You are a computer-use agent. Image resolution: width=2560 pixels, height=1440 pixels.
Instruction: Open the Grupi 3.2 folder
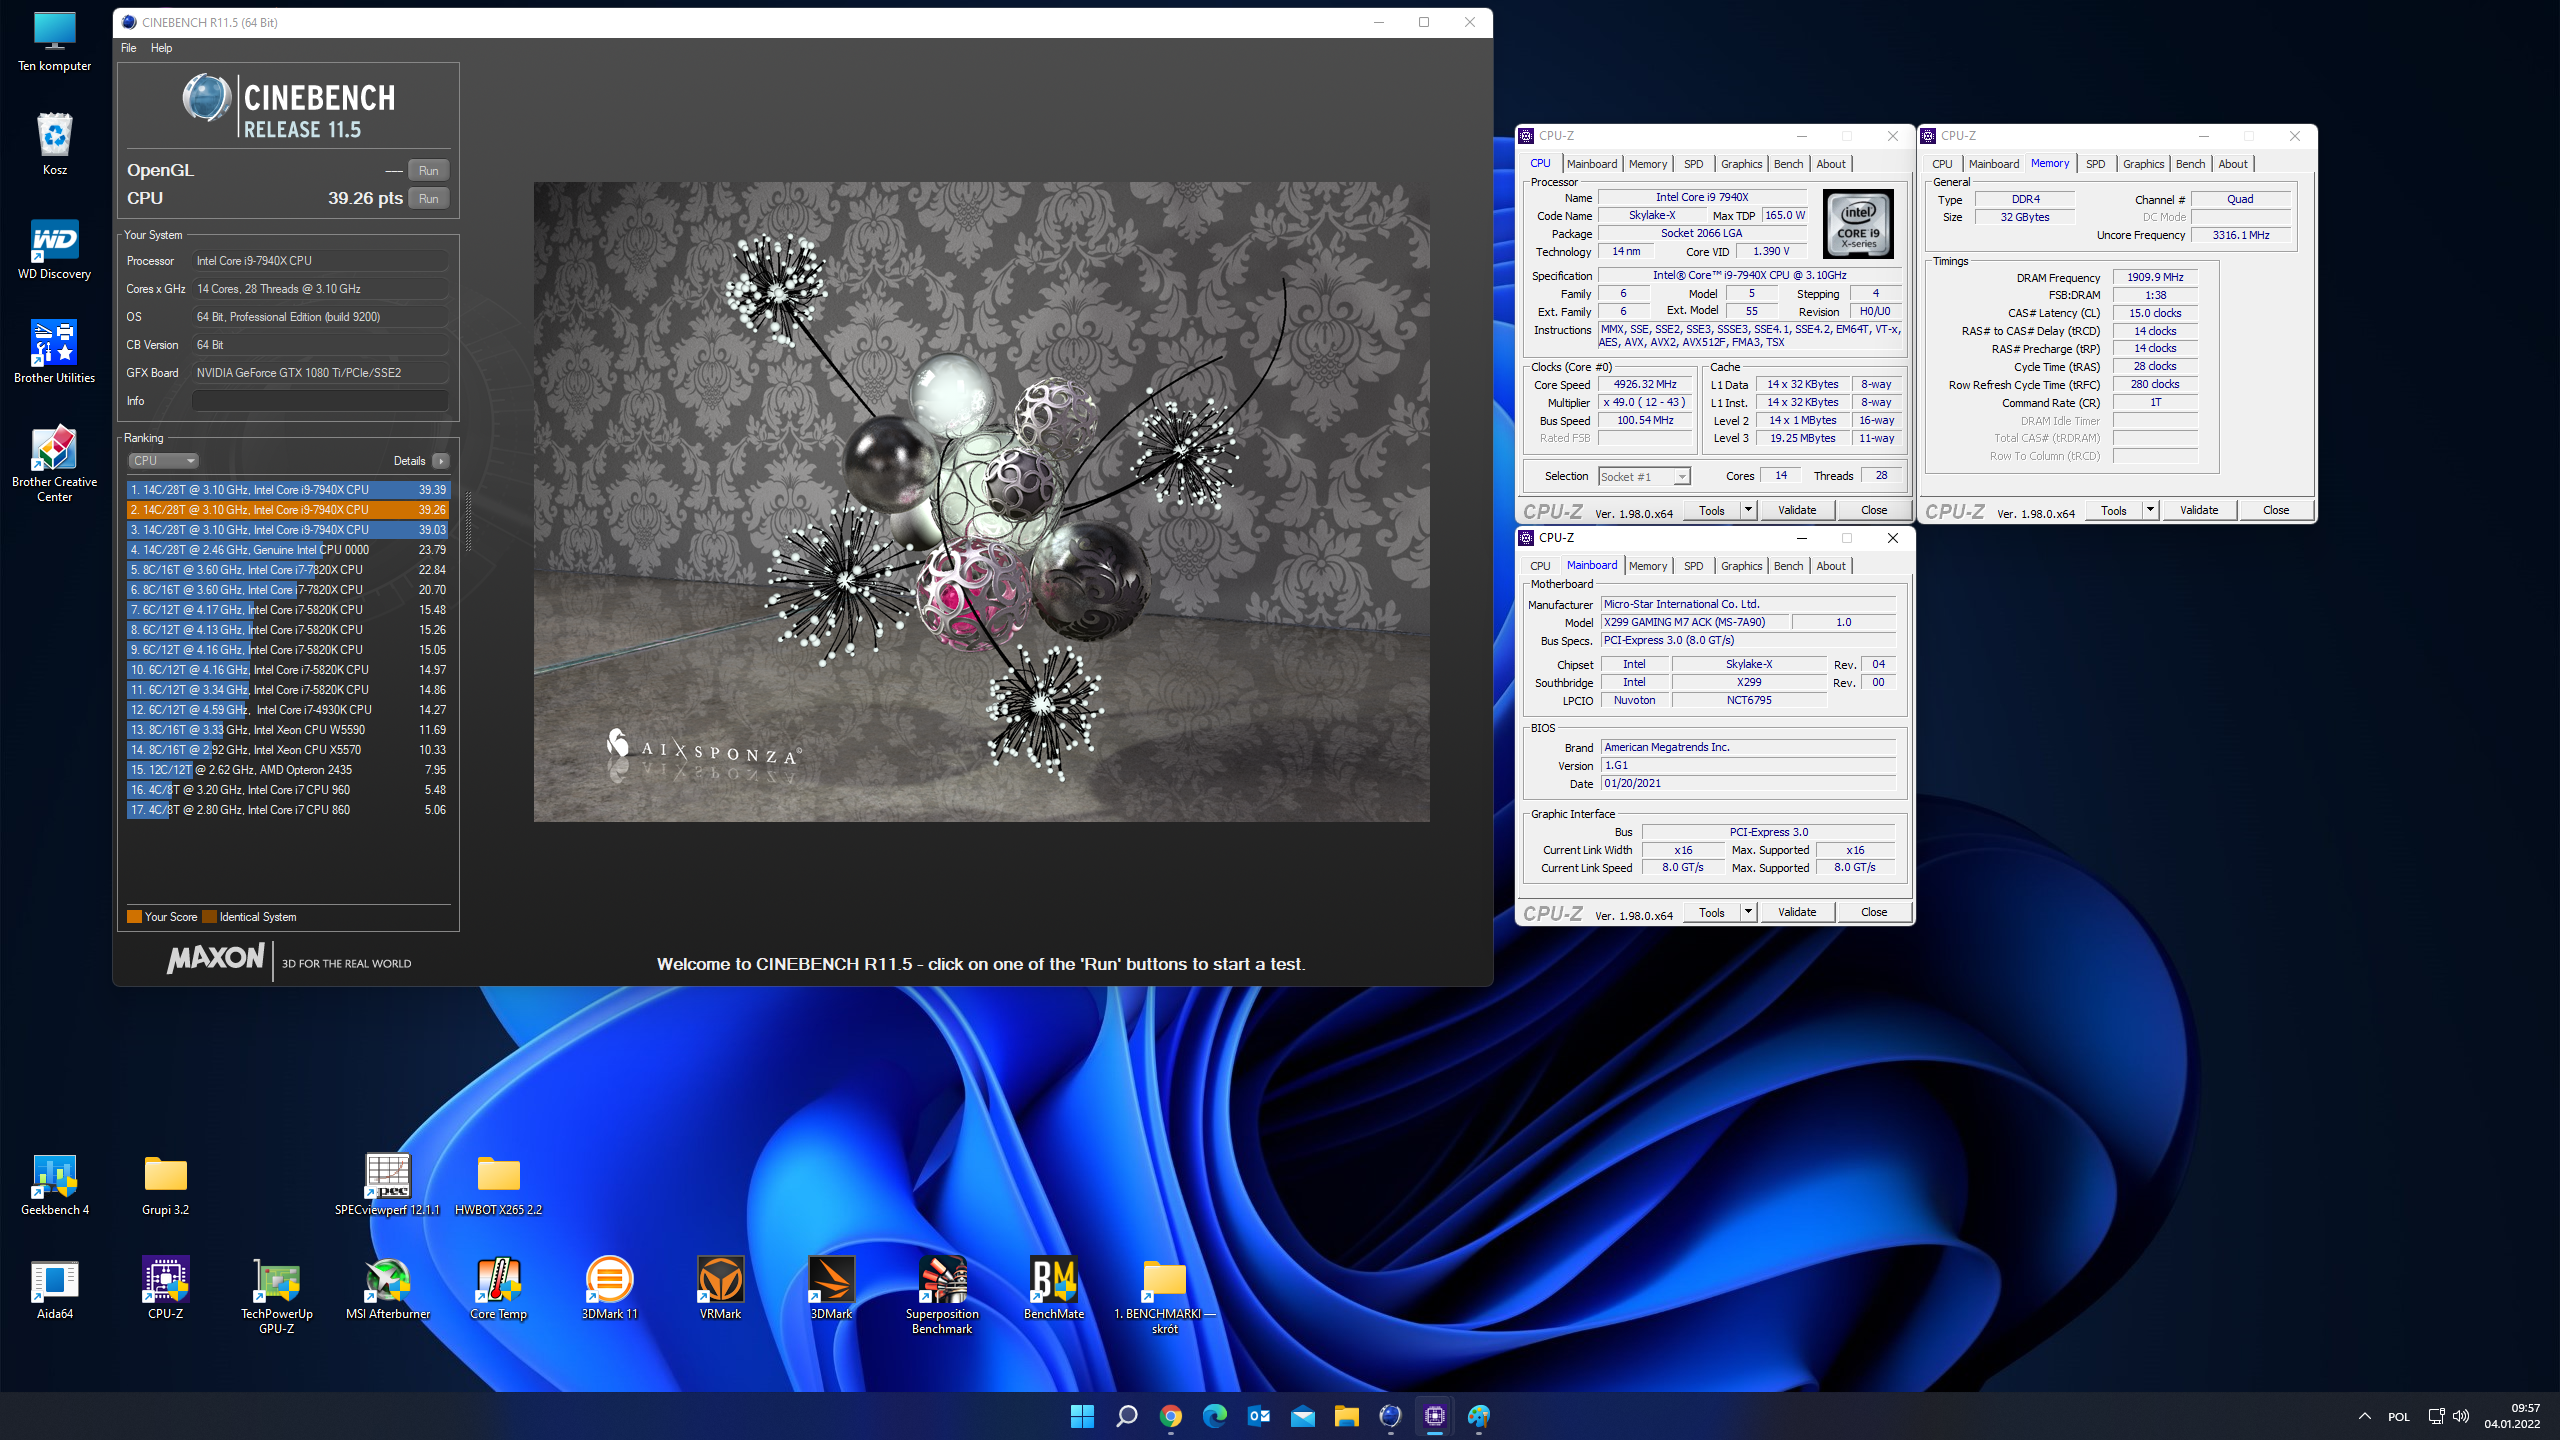pyautogui.click(x=166, y=1186)
